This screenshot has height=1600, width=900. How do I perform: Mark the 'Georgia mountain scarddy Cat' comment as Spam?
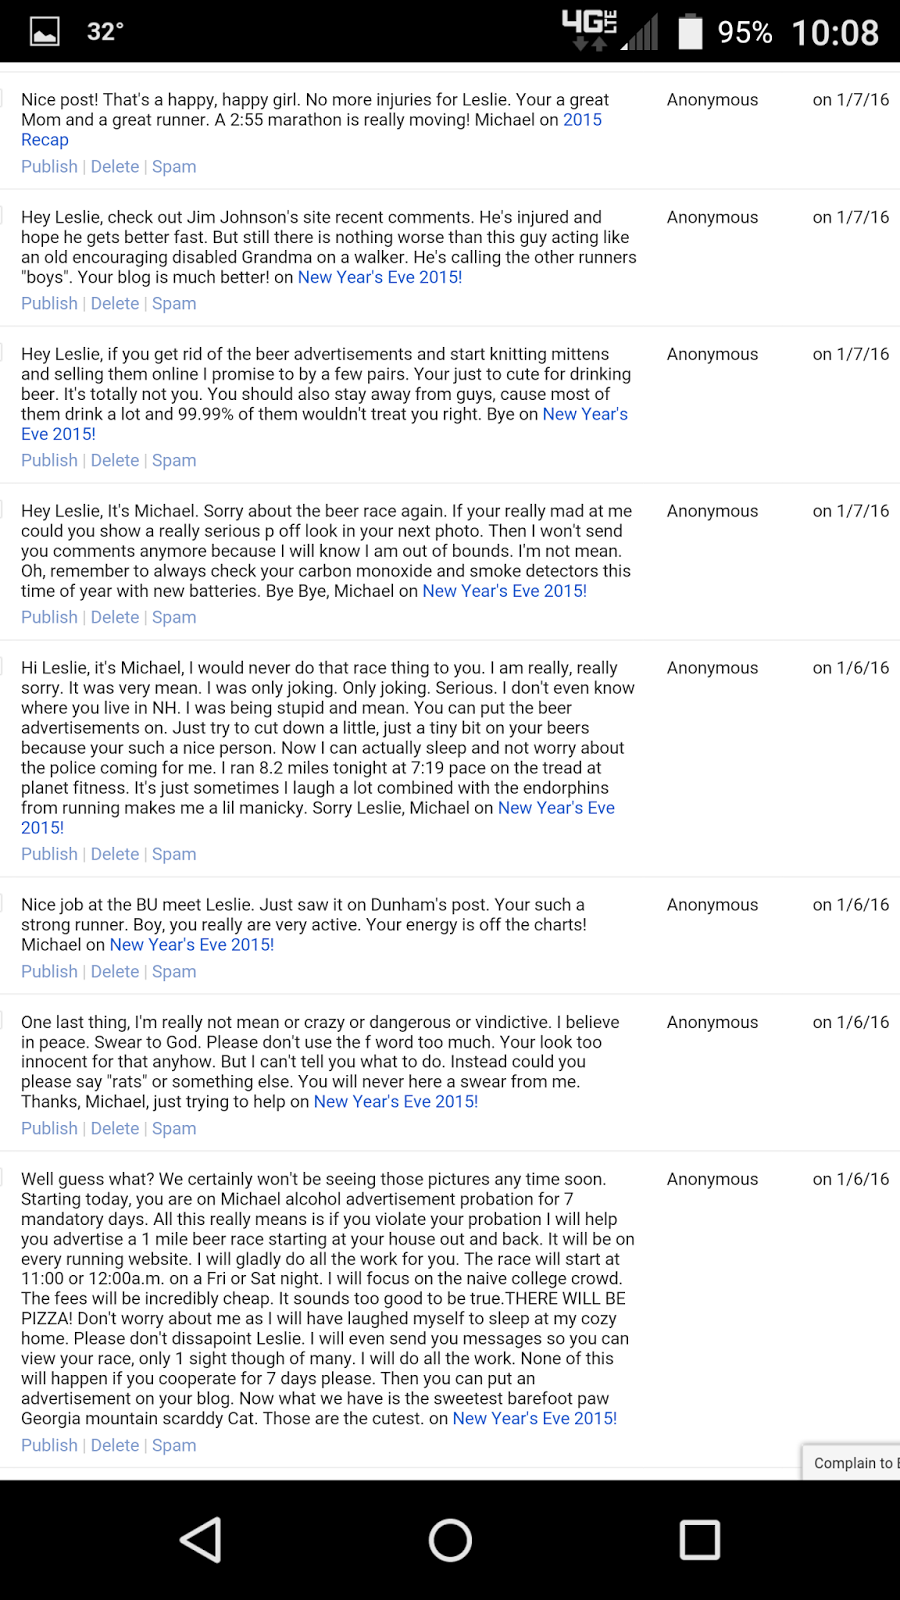pos(174,1446)
